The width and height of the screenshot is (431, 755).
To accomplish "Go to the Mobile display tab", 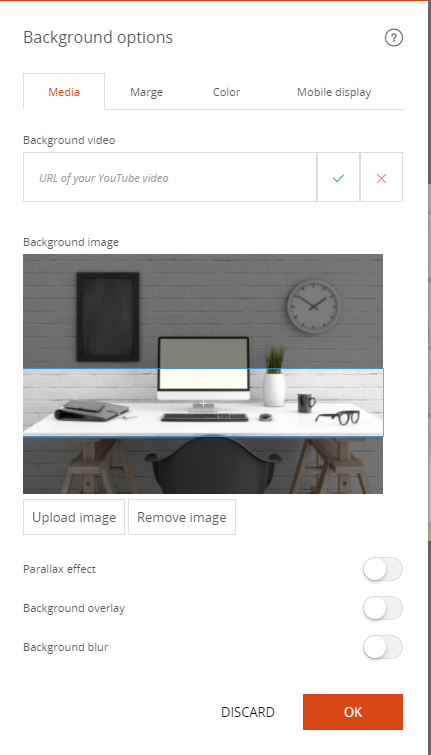I will point(334,92).
